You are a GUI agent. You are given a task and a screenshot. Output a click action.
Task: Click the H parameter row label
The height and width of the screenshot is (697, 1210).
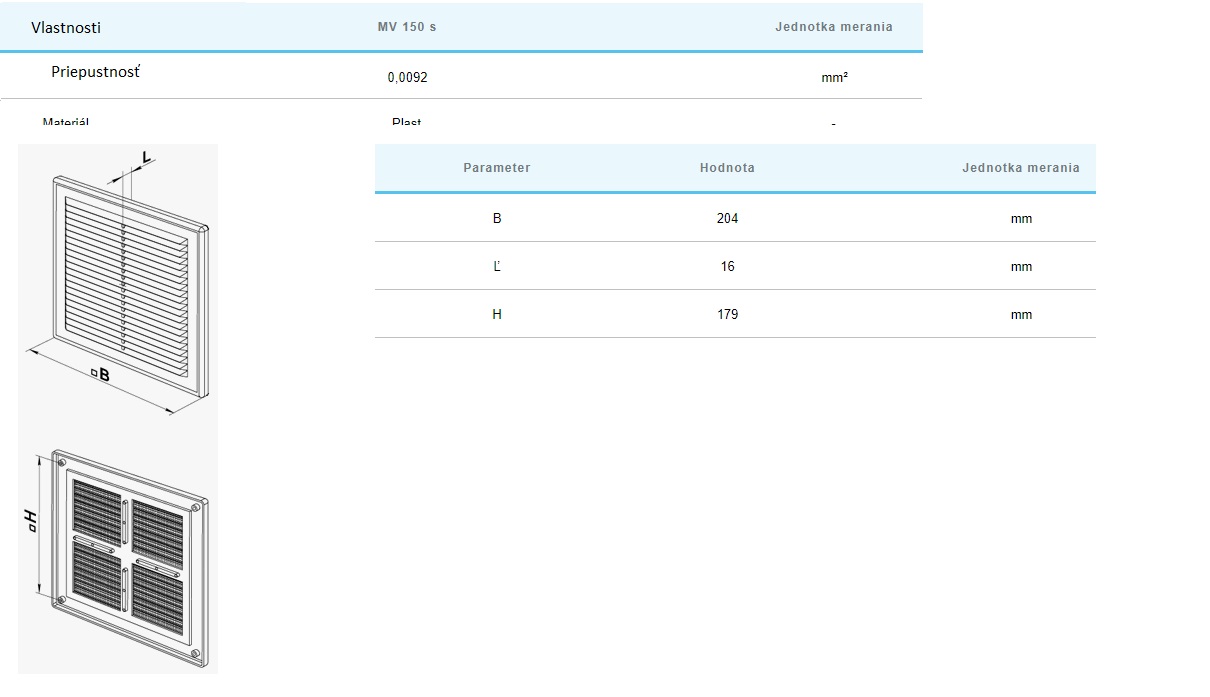point(497,314)
